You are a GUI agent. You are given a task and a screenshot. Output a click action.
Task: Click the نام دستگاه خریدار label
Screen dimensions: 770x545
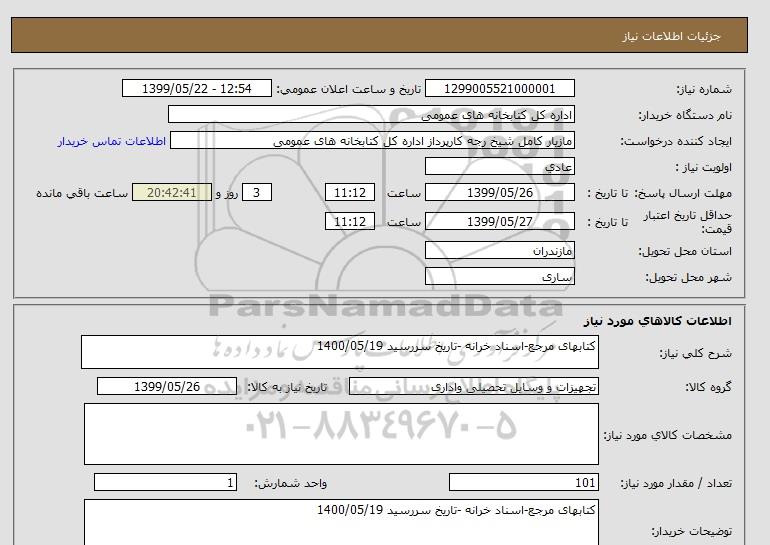[x=685, y=115]
